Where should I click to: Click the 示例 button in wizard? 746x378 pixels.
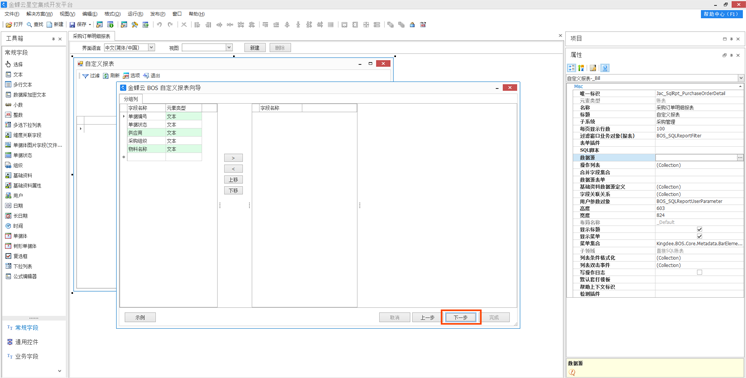click(x=140, y=317)
